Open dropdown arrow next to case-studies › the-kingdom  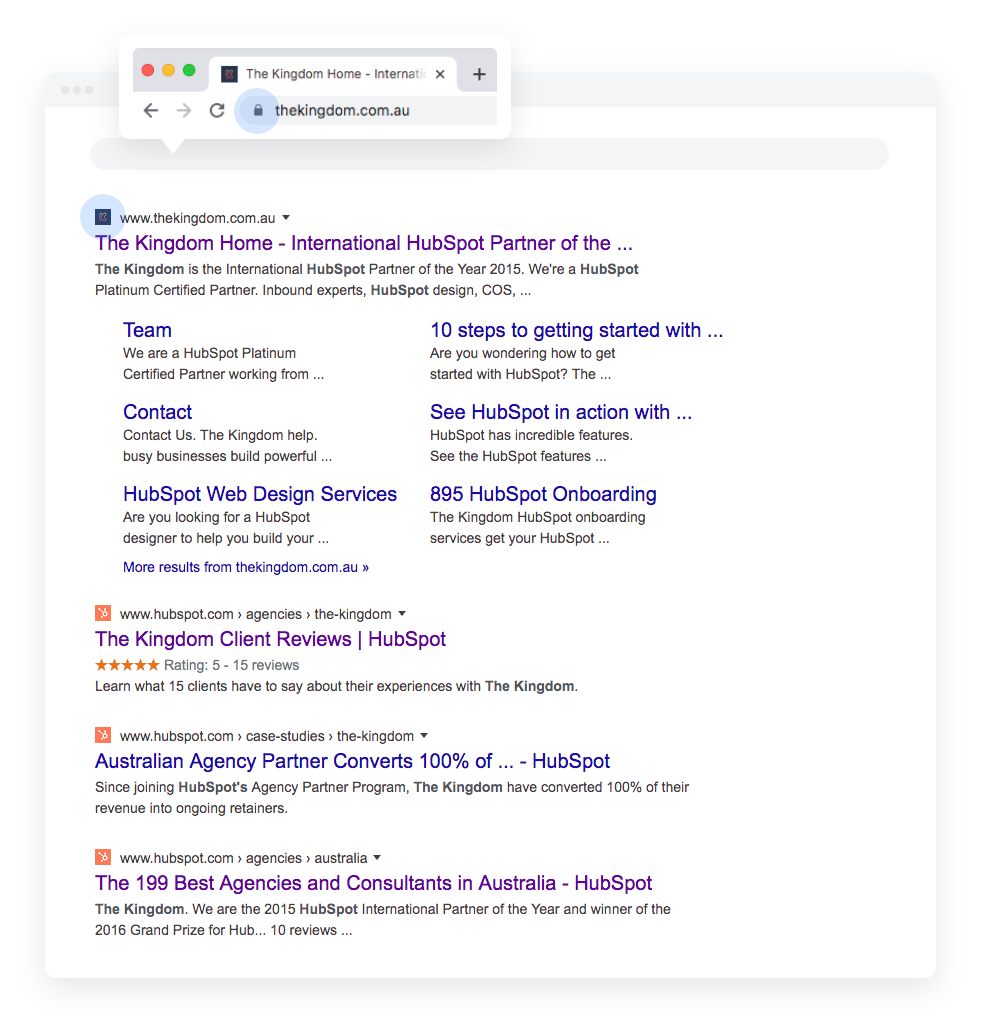(424, 735)
